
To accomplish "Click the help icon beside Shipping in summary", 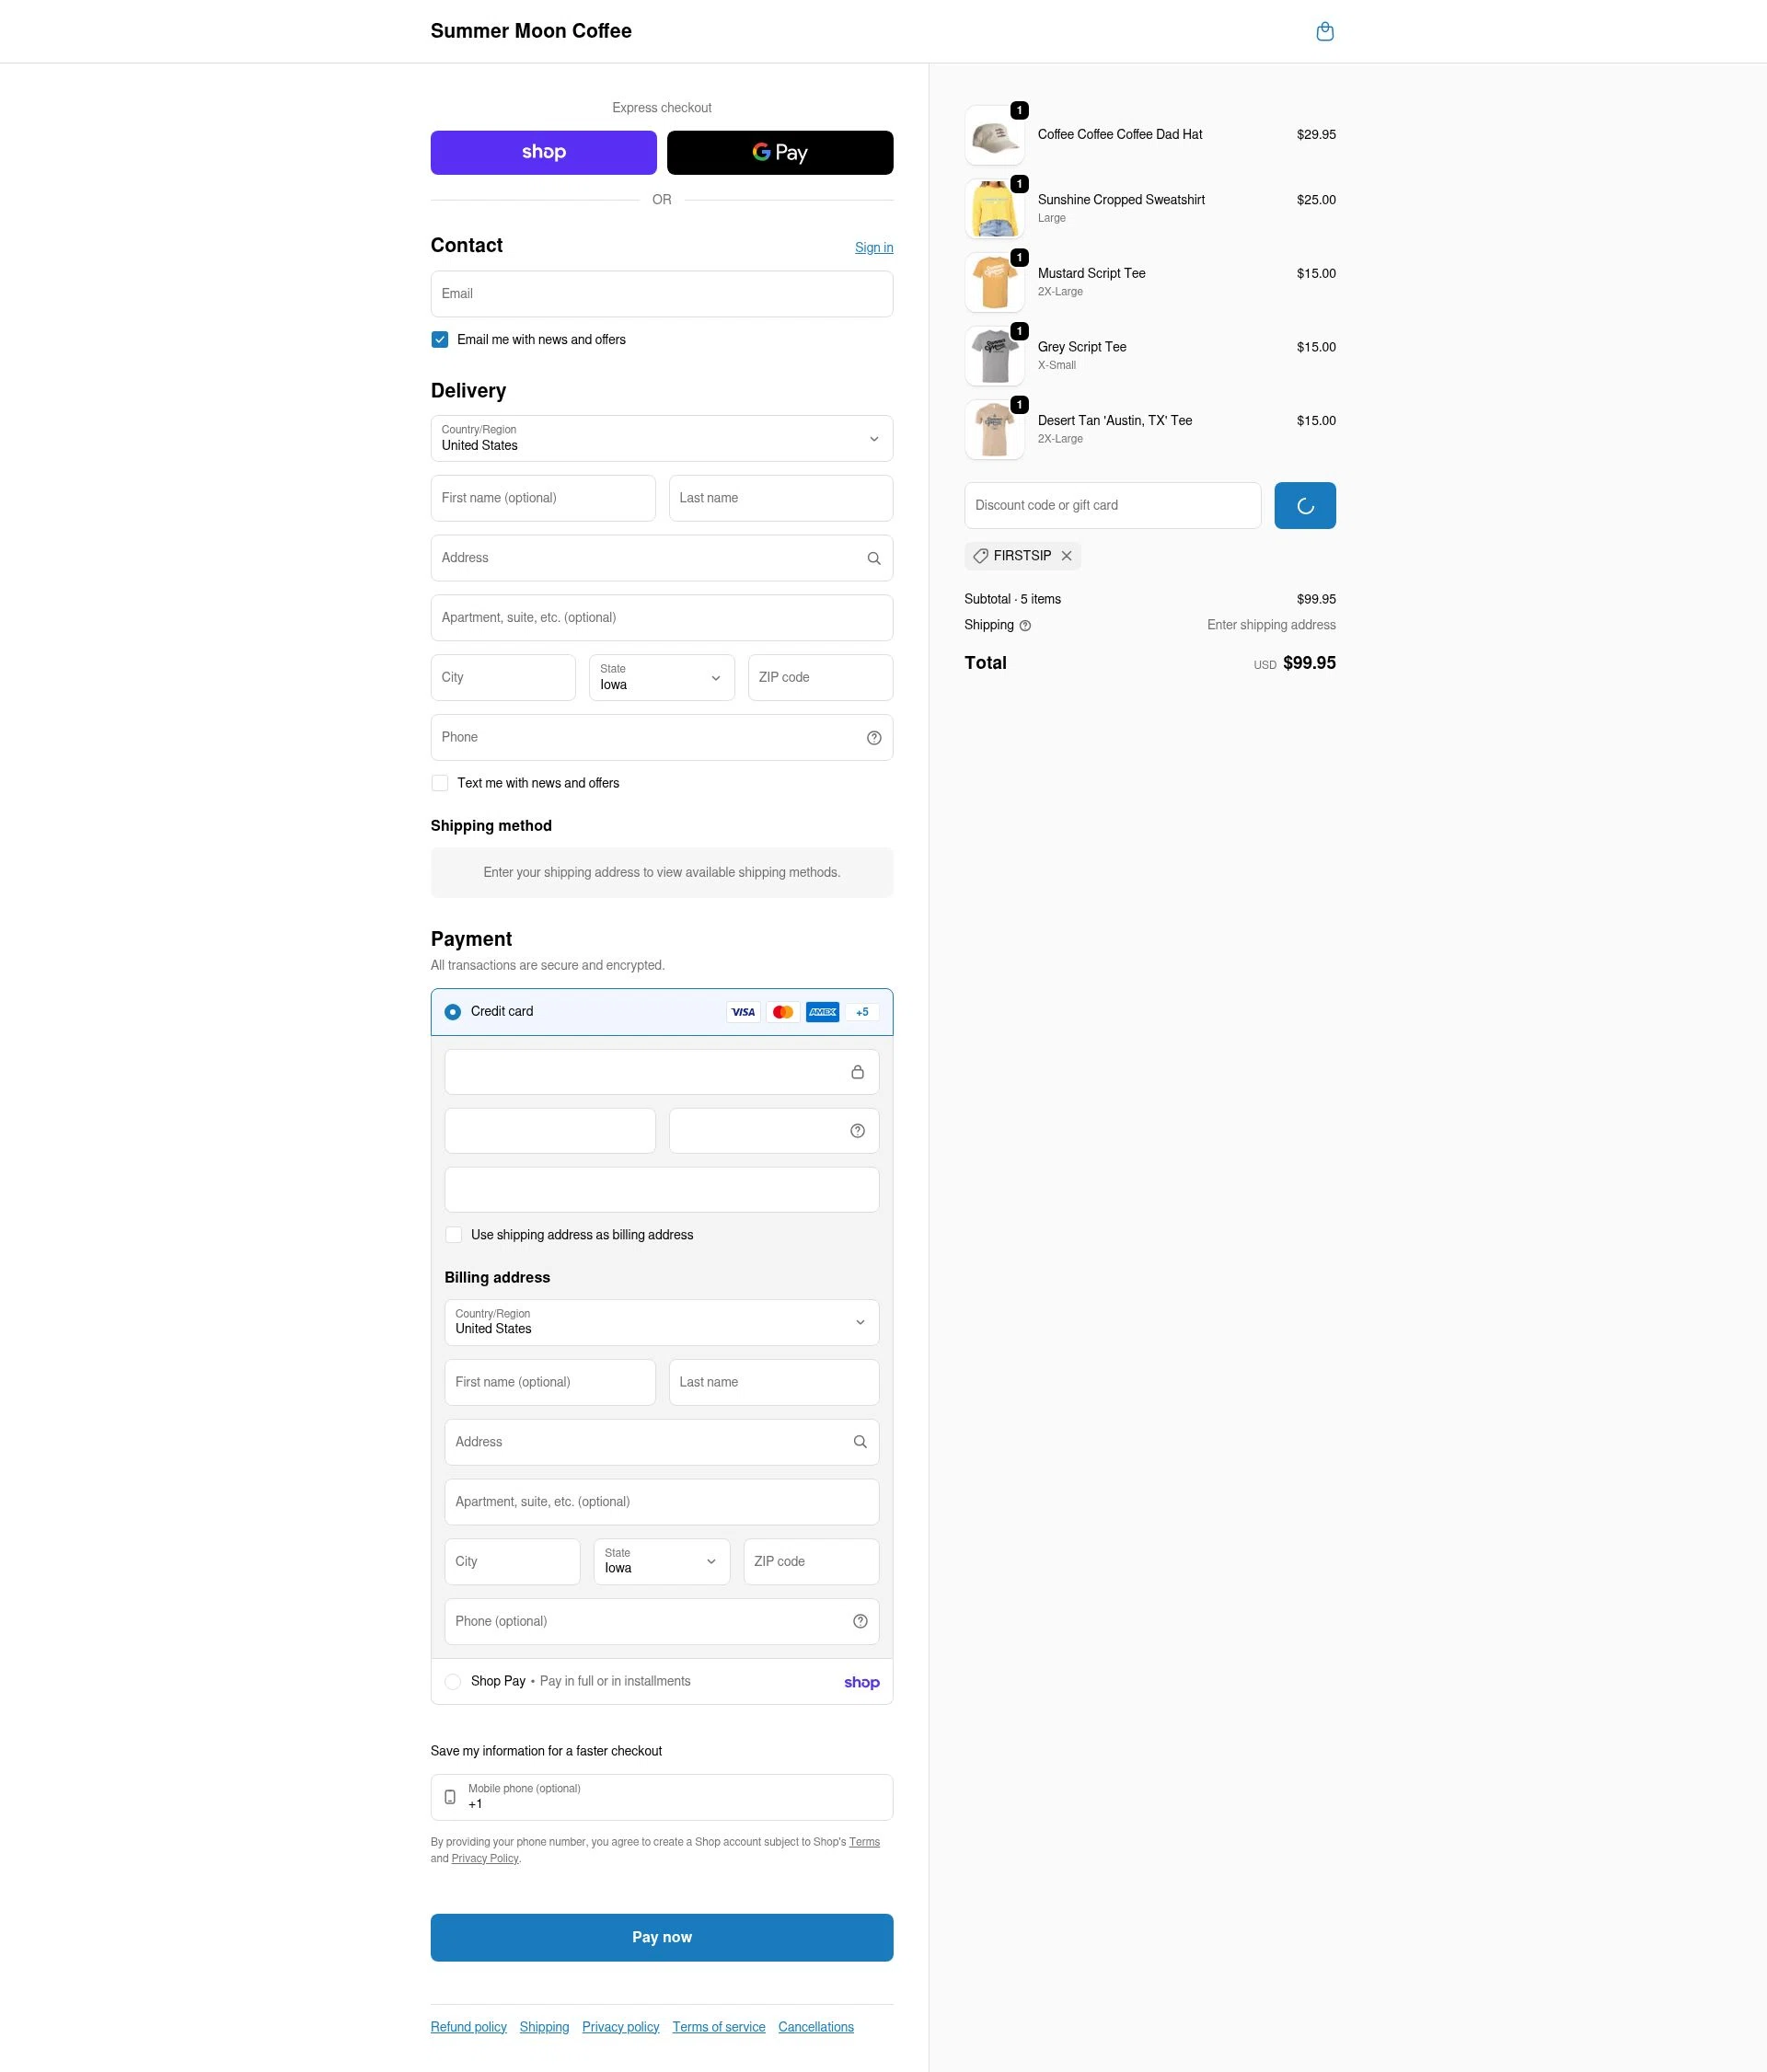I will [1025, 625].
